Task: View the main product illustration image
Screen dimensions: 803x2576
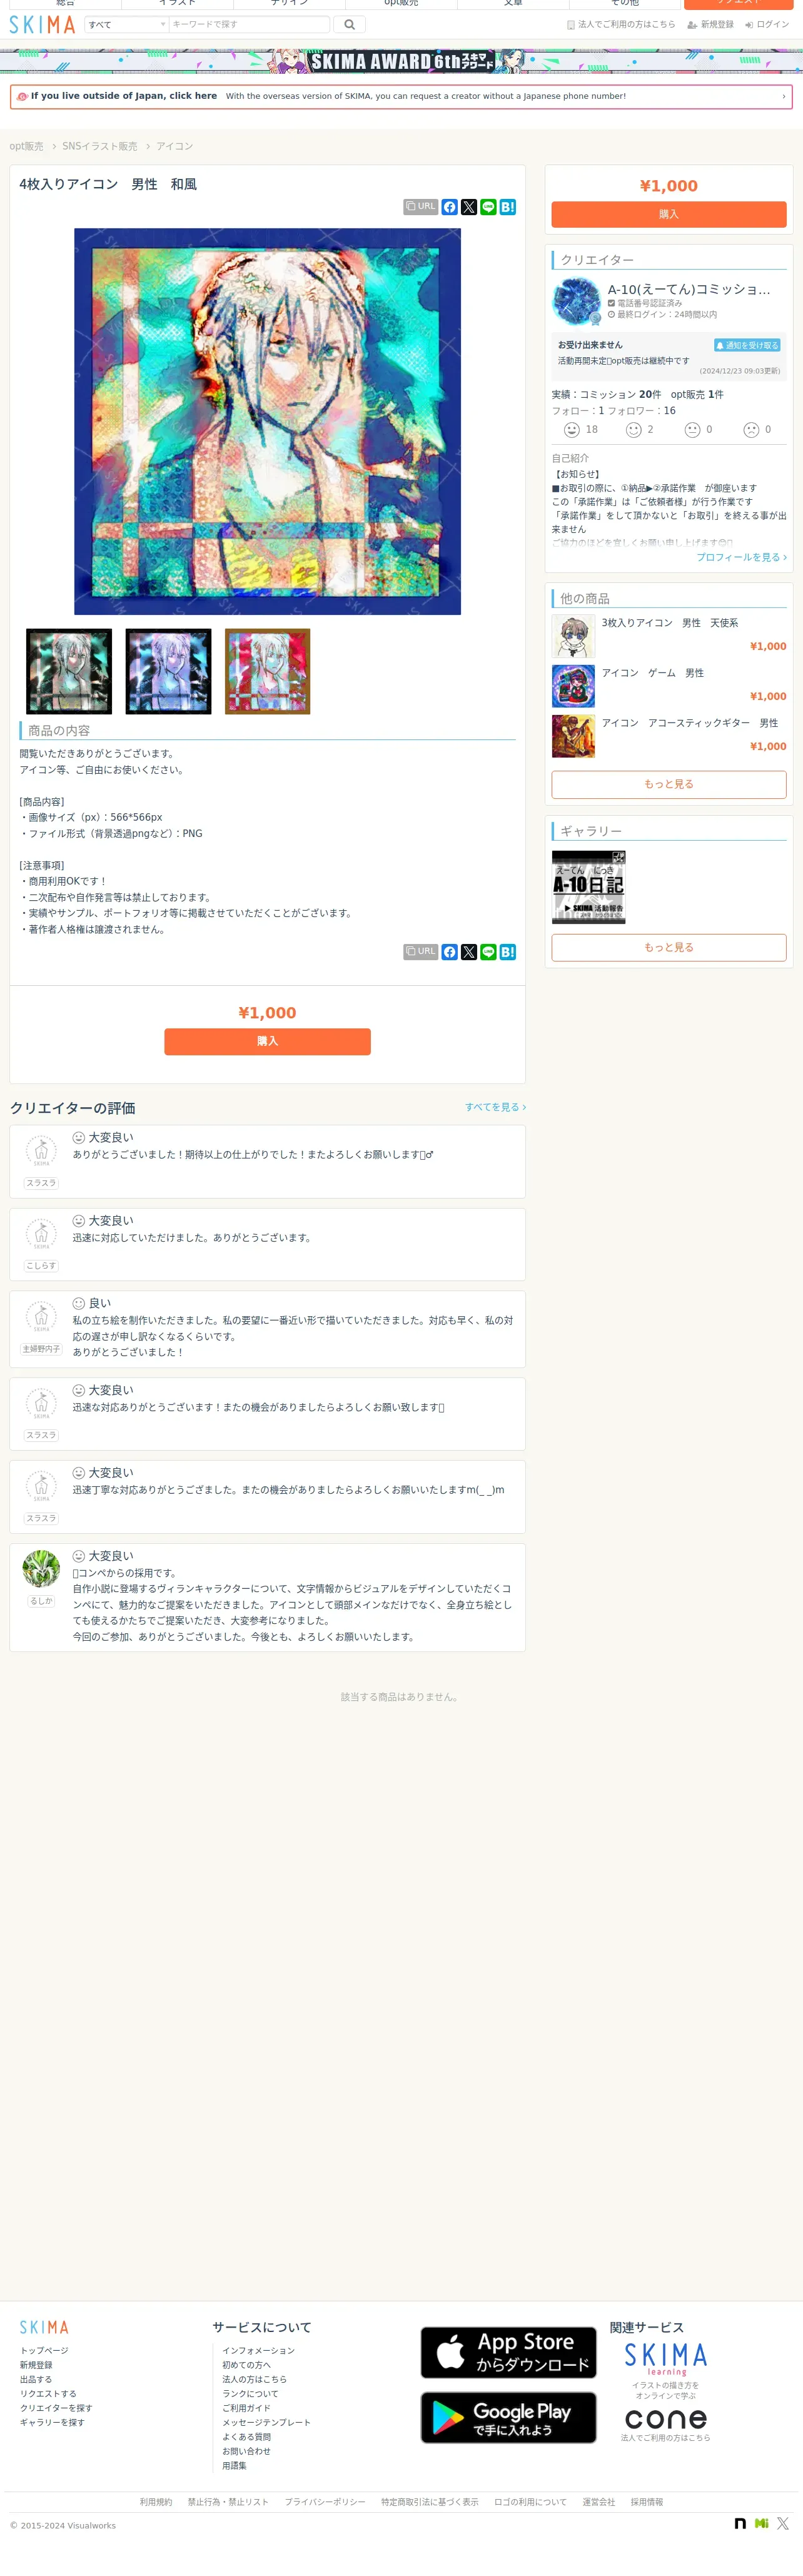Action: pyautogui.click(x=267, y=421)
